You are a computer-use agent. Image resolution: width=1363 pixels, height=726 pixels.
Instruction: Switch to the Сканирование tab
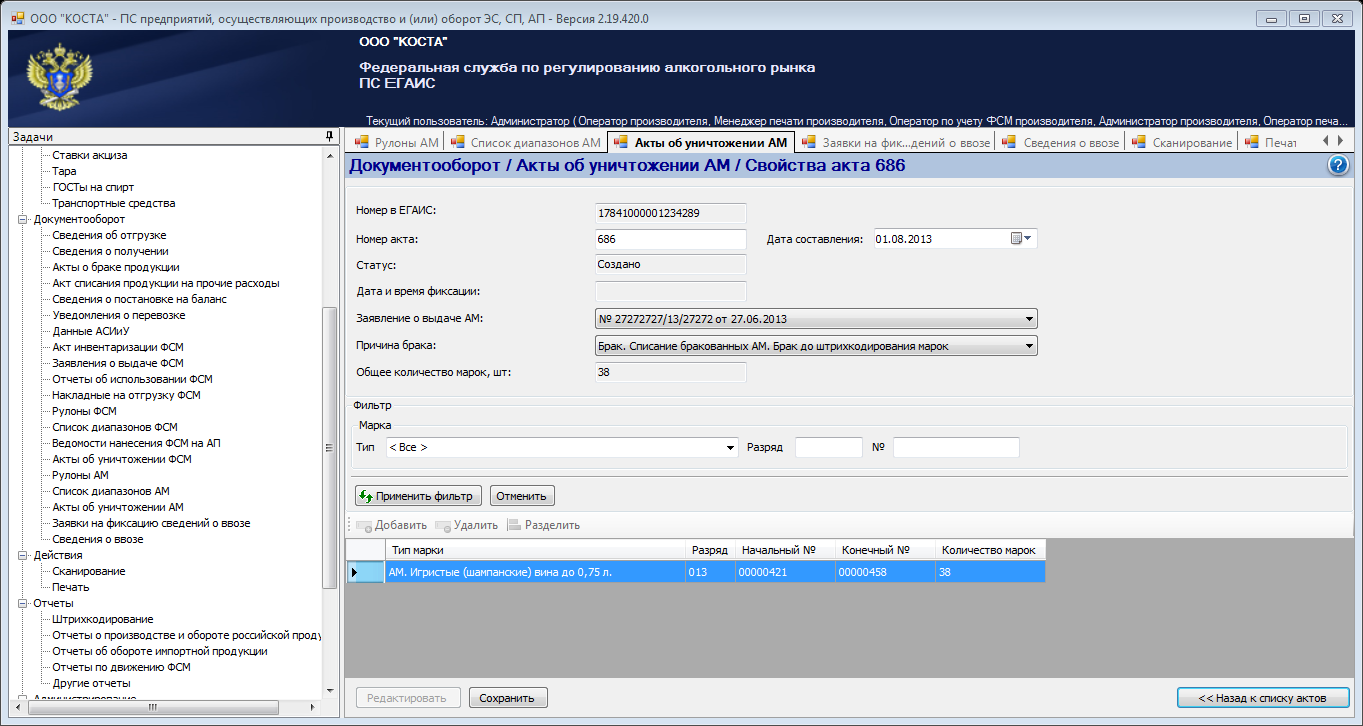pos(1181,143)
